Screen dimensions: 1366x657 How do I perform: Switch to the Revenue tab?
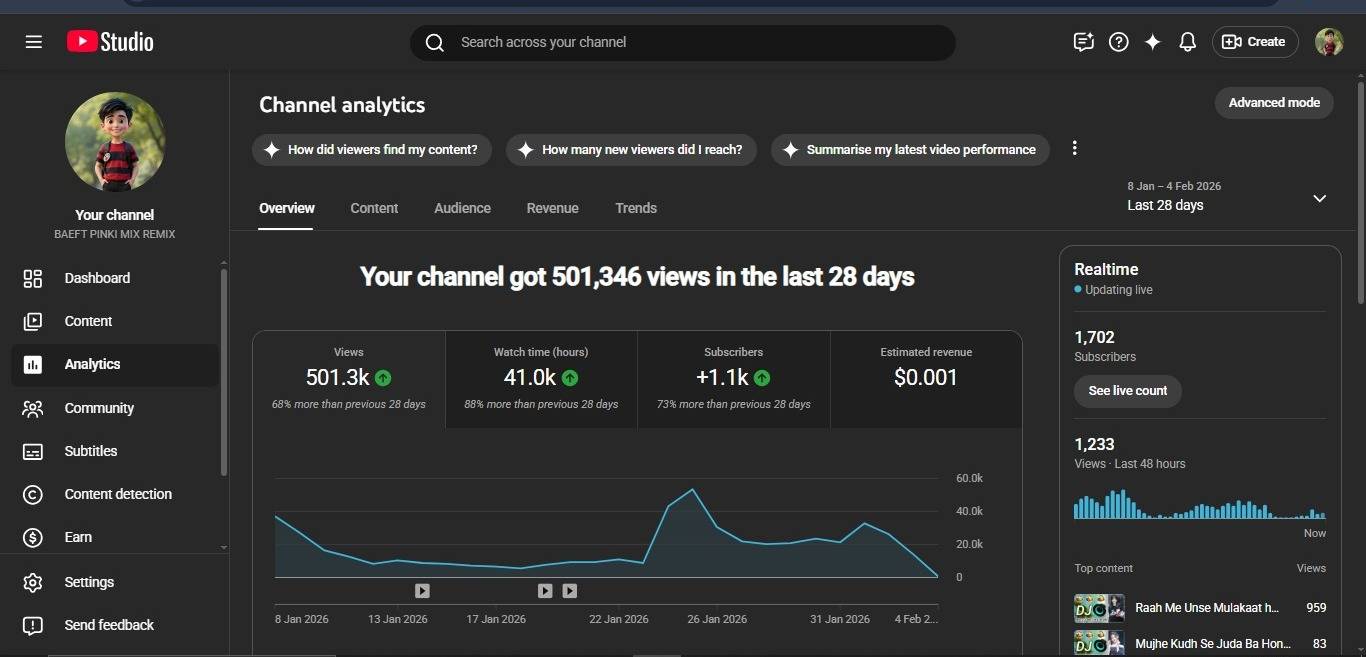point(552,208)
